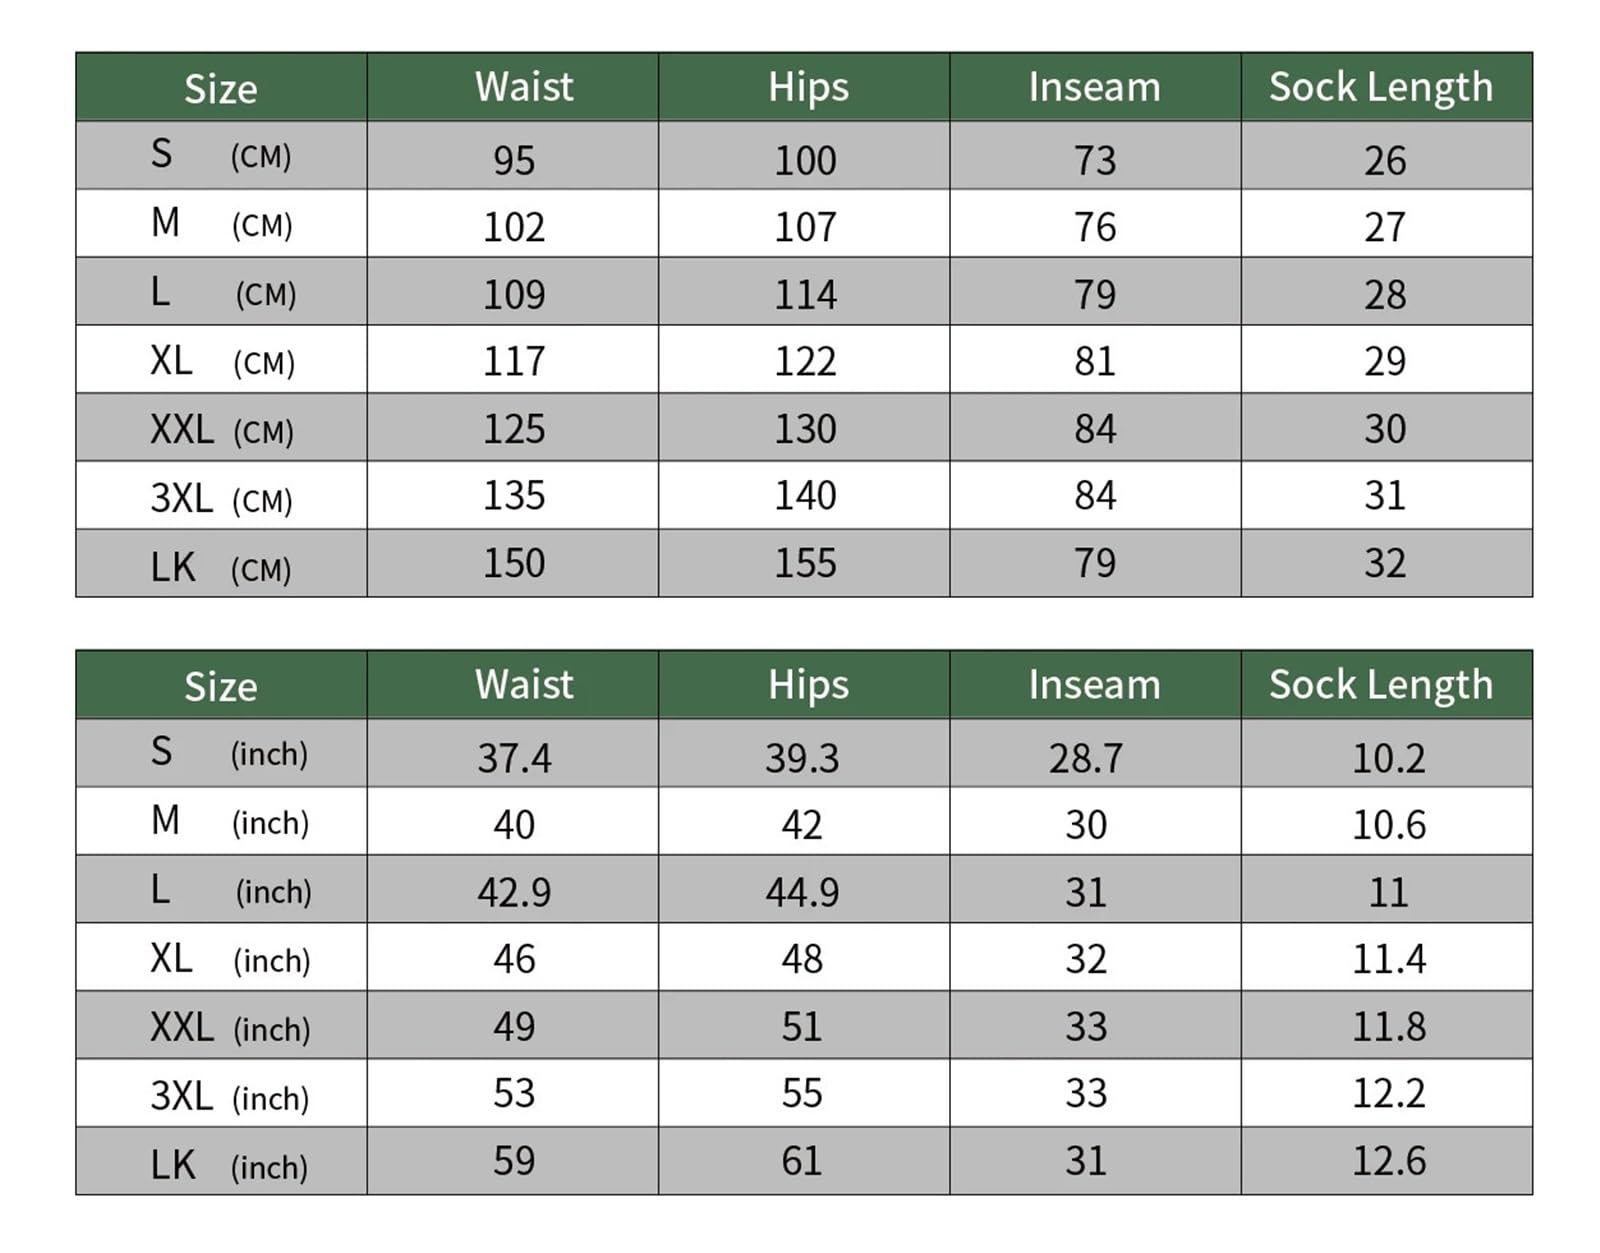Select the hips value 44.9 for size L
The image size is (1600, 1253).
tap(802, 892)
